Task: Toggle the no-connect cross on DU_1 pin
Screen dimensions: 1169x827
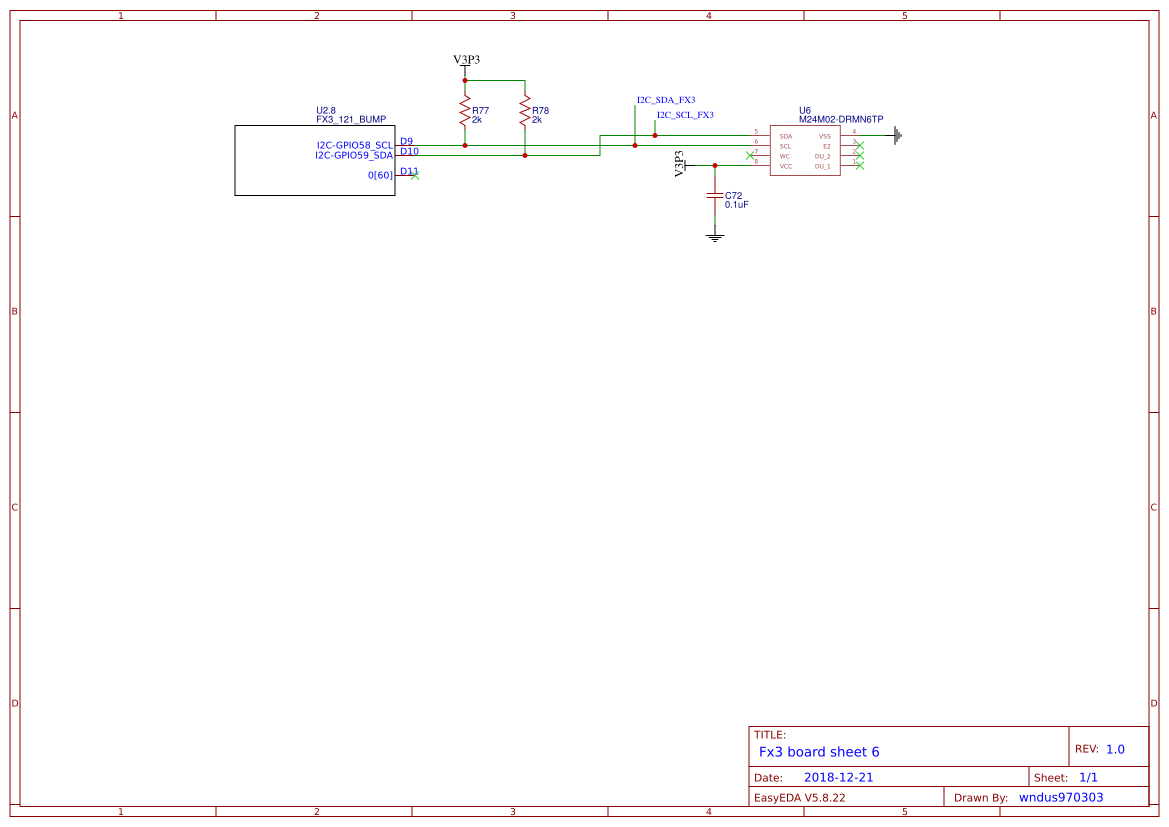Action: point(859,165)
